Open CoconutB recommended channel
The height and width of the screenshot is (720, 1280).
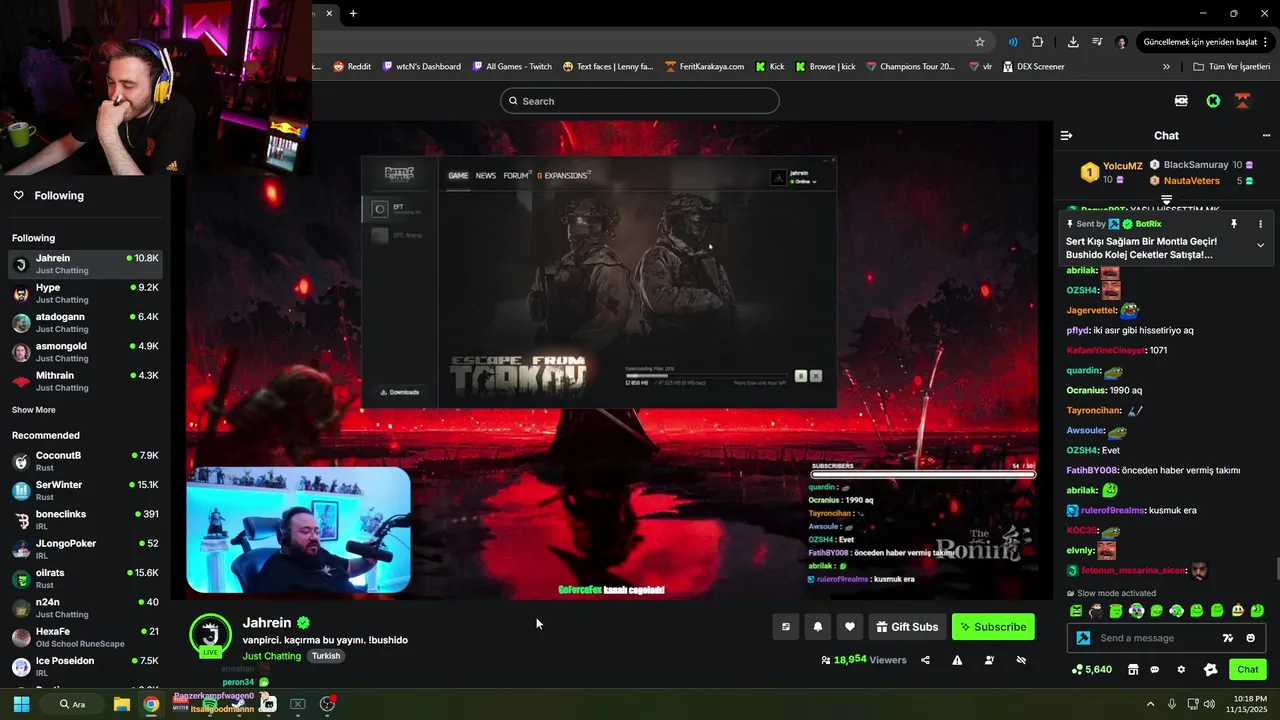pos(85,461)
